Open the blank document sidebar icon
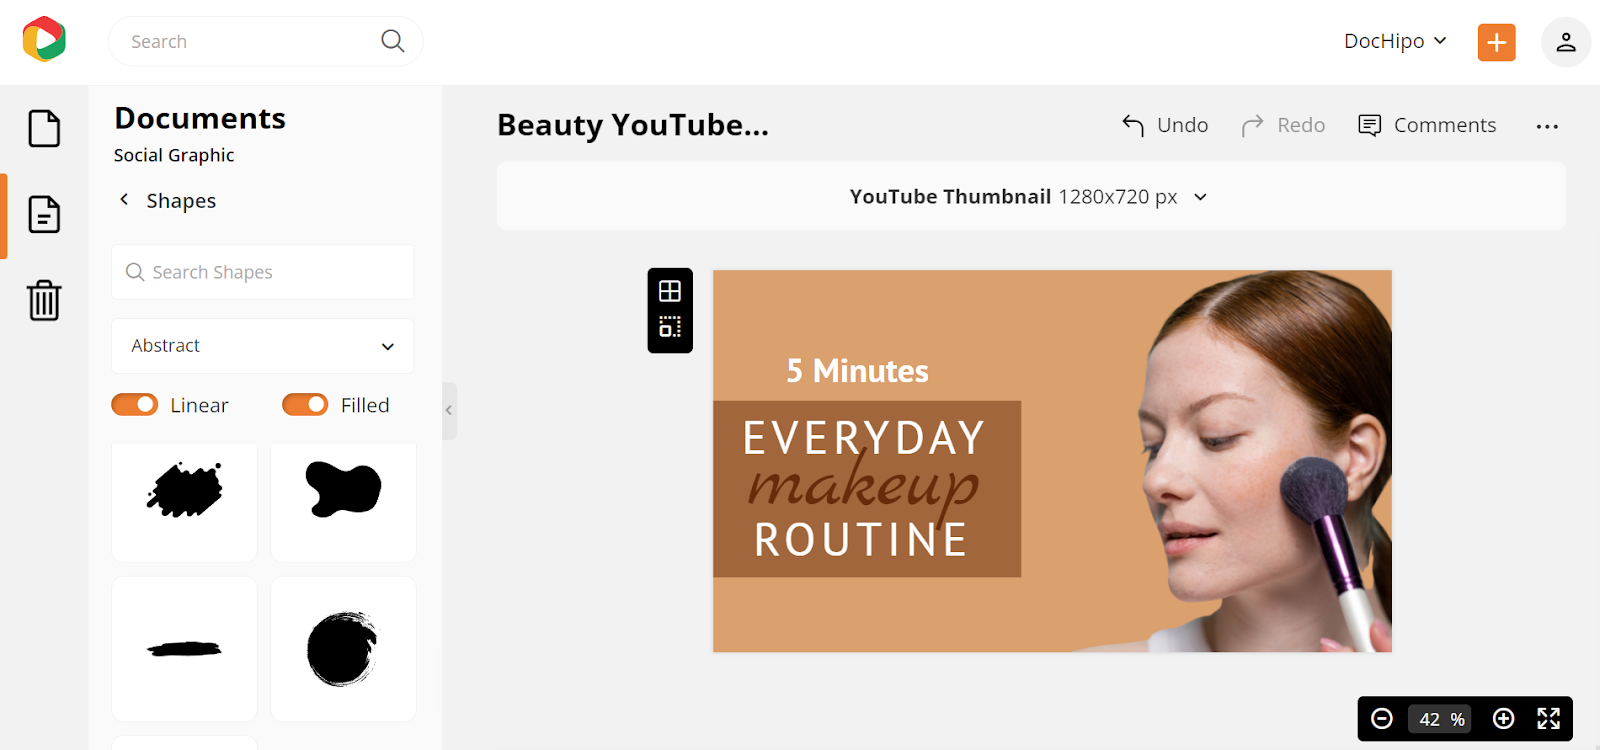Screen dimensions: 1600x750 [x=44, y=128]
